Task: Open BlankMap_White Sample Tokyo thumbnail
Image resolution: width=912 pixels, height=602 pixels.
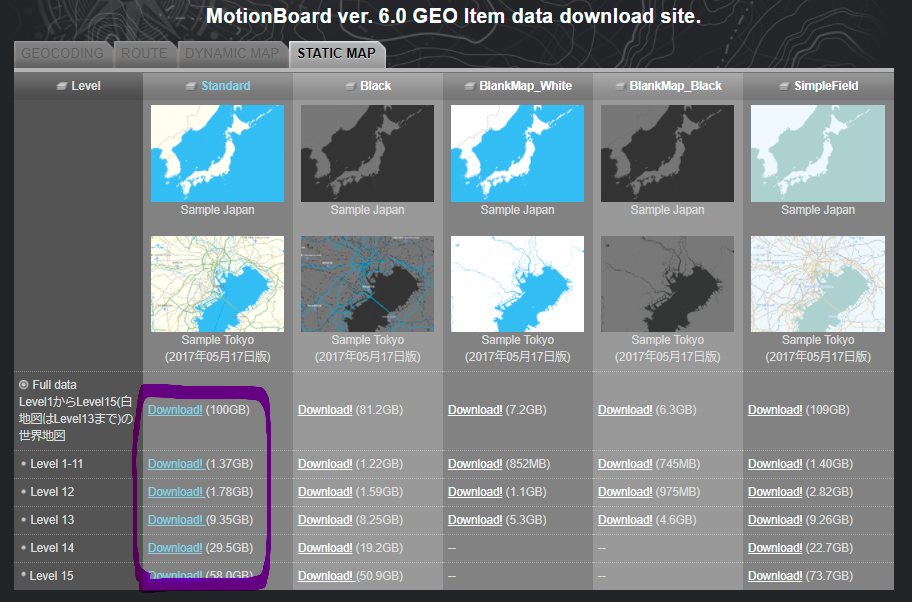Action: pyautogui.click(x=517, y=284)
